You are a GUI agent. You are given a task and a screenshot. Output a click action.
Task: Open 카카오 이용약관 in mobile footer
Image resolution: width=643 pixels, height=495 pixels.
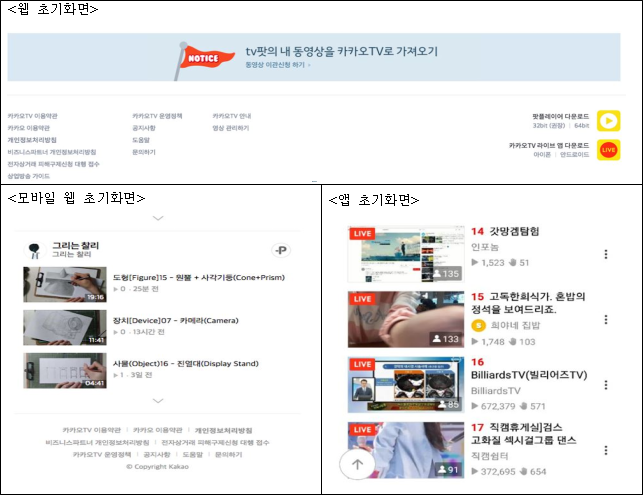[x=157, y=430]
